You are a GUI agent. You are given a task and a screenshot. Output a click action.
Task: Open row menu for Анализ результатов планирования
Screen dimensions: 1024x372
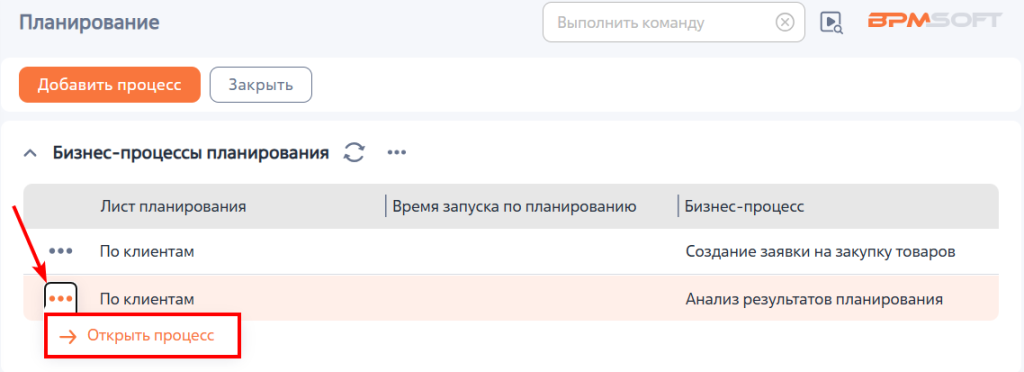[61, 299]
